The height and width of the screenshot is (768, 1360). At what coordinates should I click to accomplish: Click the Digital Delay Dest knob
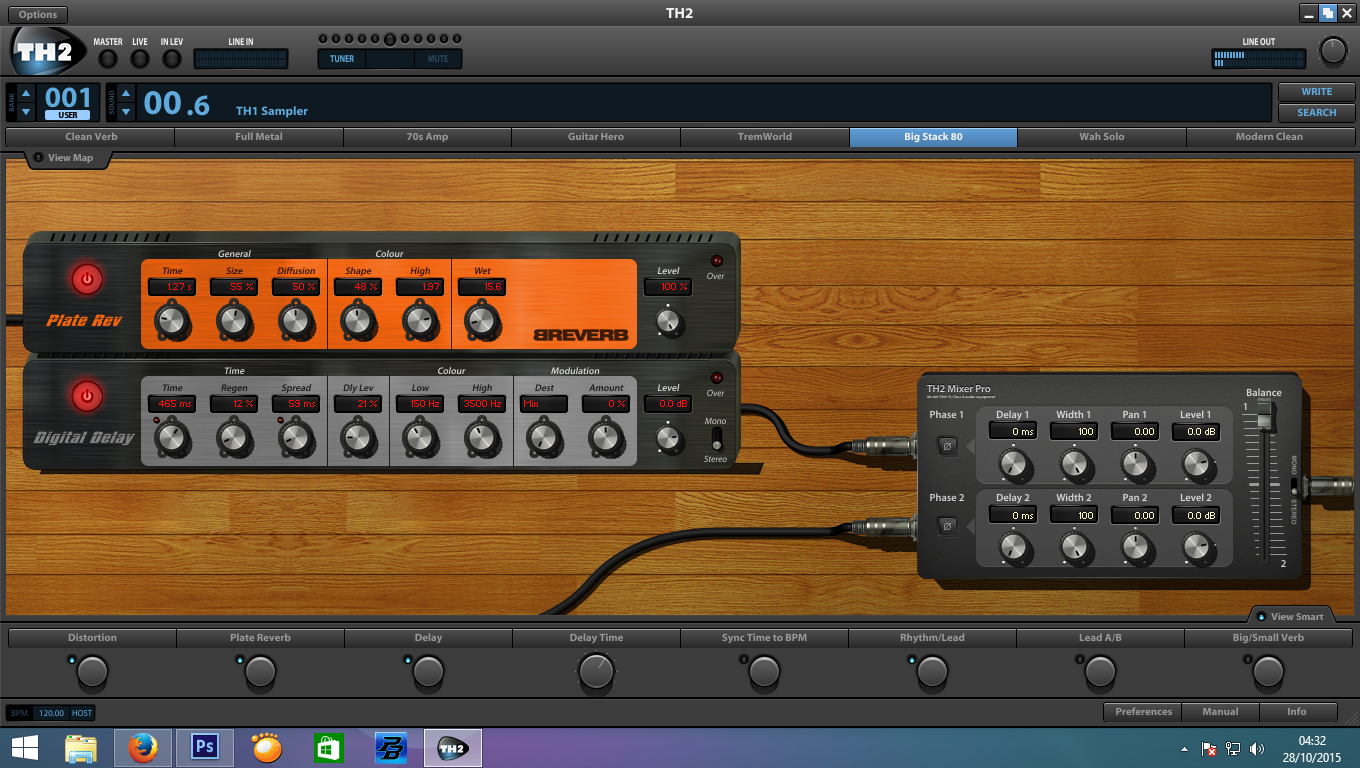pos(543,437)
